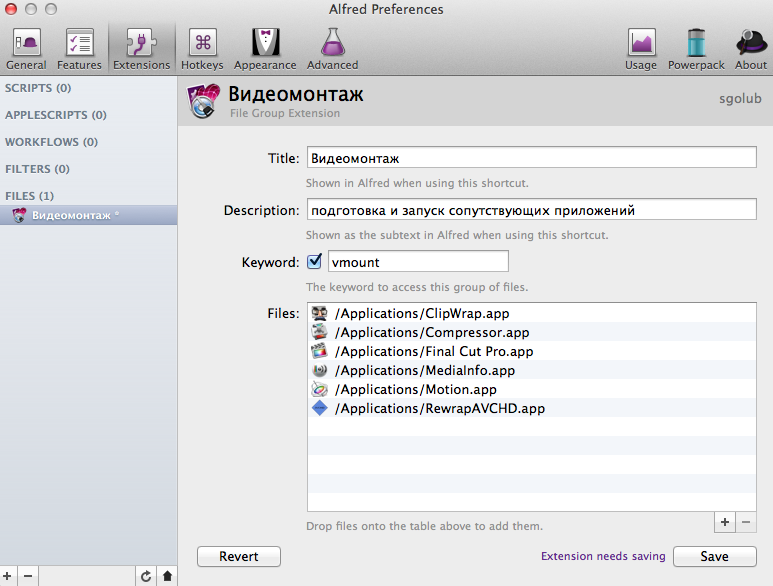Open the About Alfred pane
Viewport: 773px width, 586px height.
tap(751, 49)
